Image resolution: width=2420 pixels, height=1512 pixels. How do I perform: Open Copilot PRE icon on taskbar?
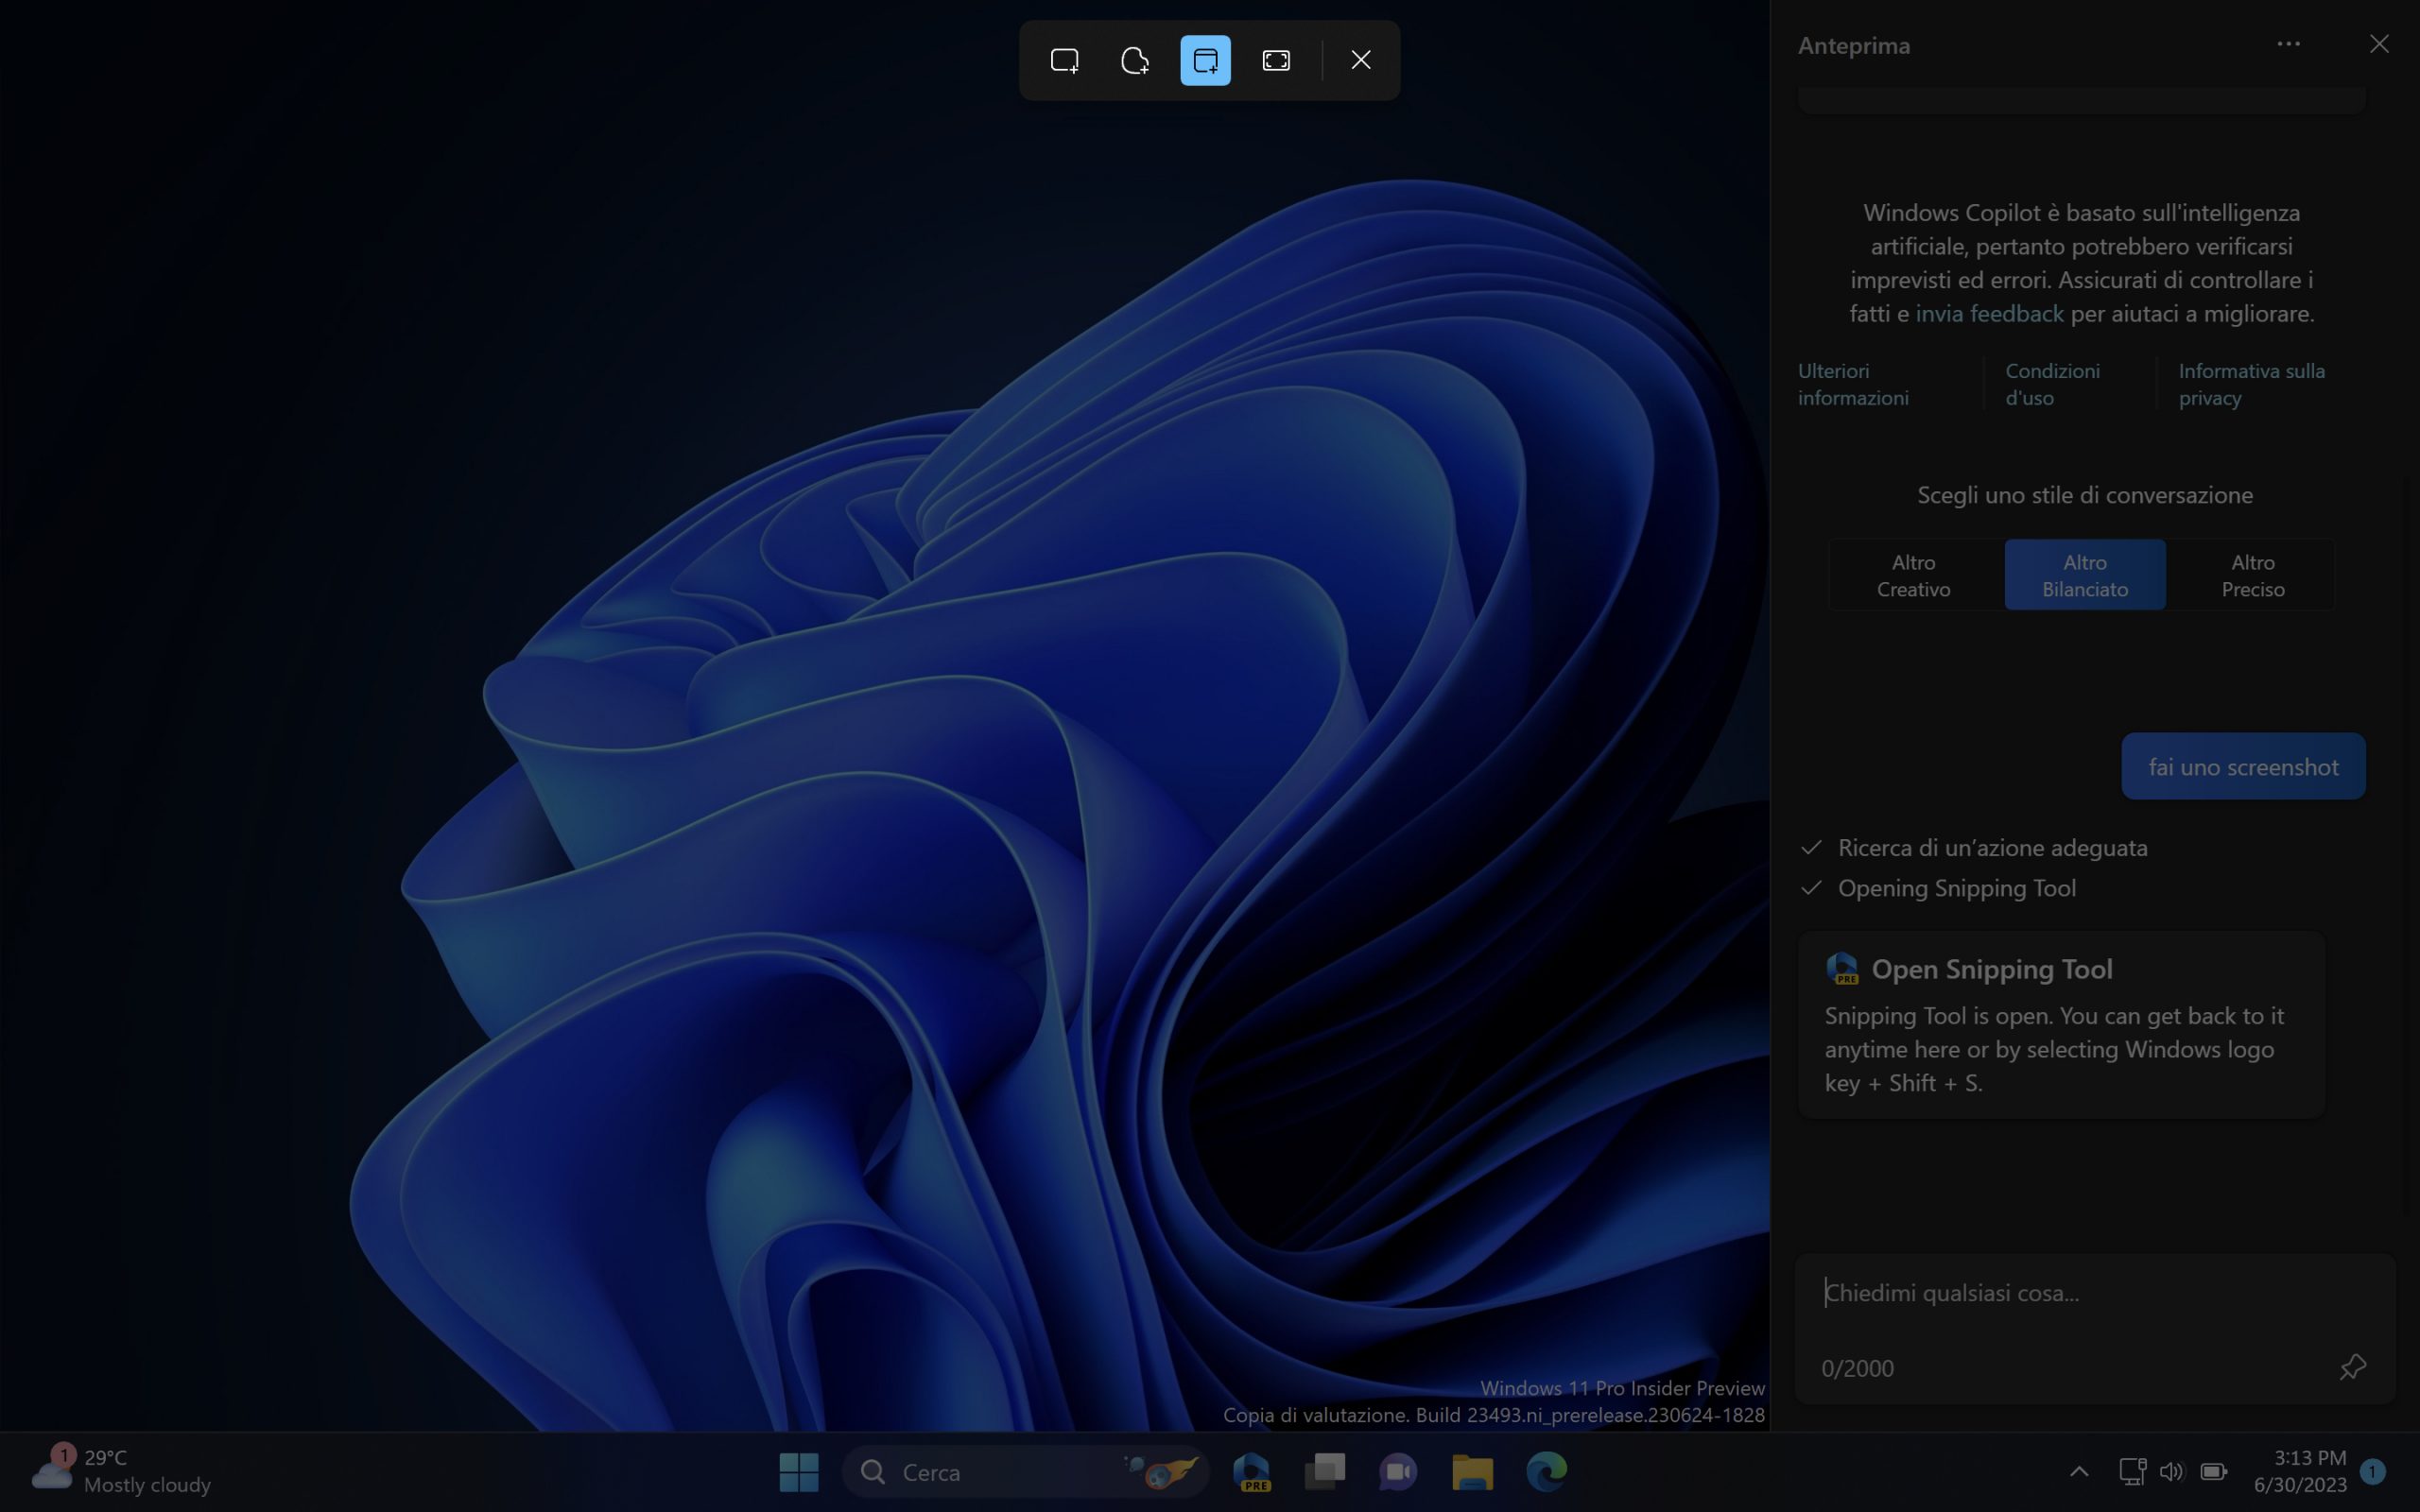pos(1251,1472)
